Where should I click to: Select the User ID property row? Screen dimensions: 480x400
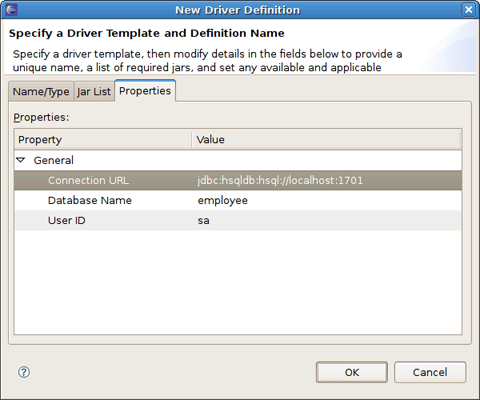click(x=238, y=220)
